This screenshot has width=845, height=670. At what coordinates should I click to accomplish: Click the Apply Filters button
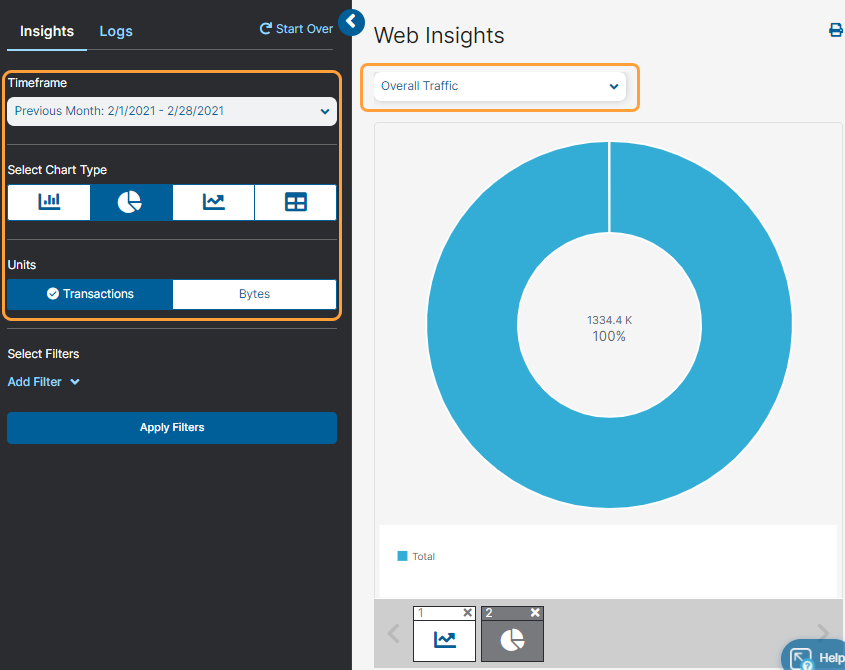(171, 427)
